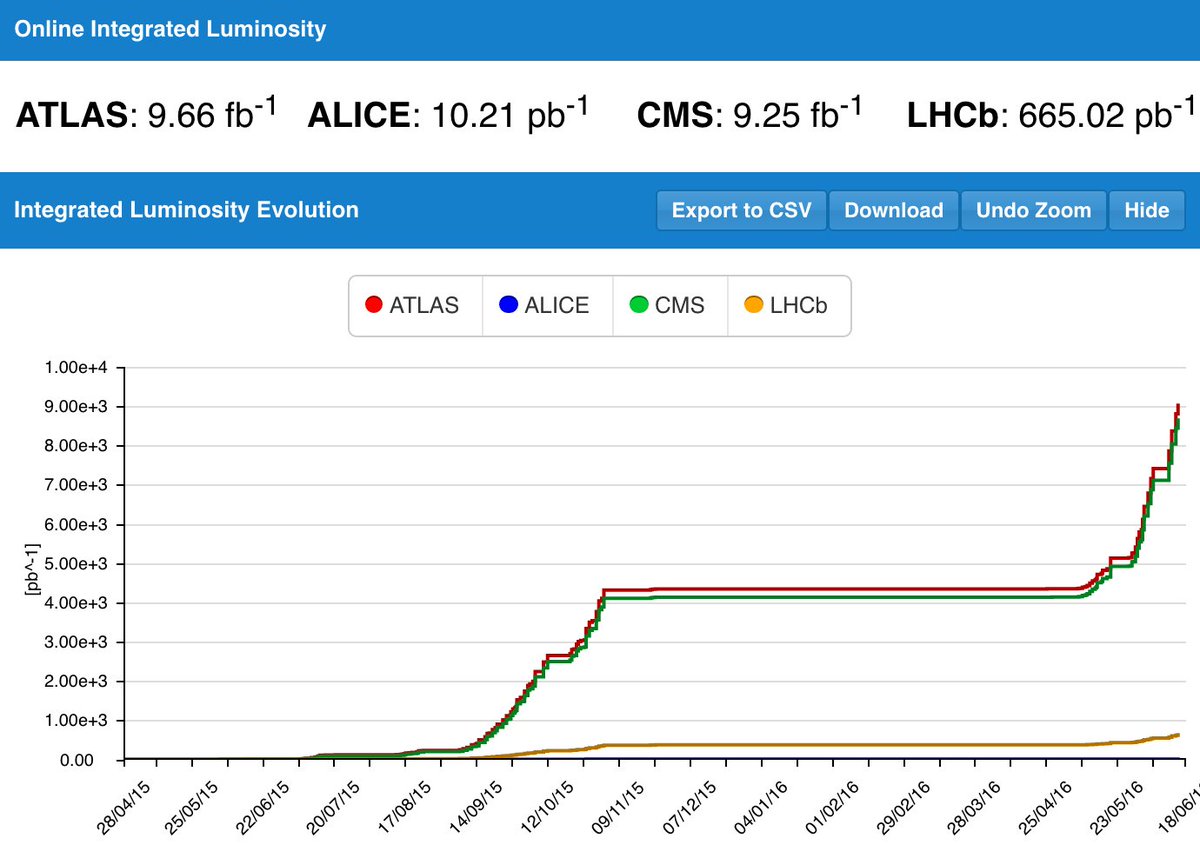Toggle the ALICE series in legend
The height and width of the screenshot is (845, 1200).
click(x=547, y=306)
